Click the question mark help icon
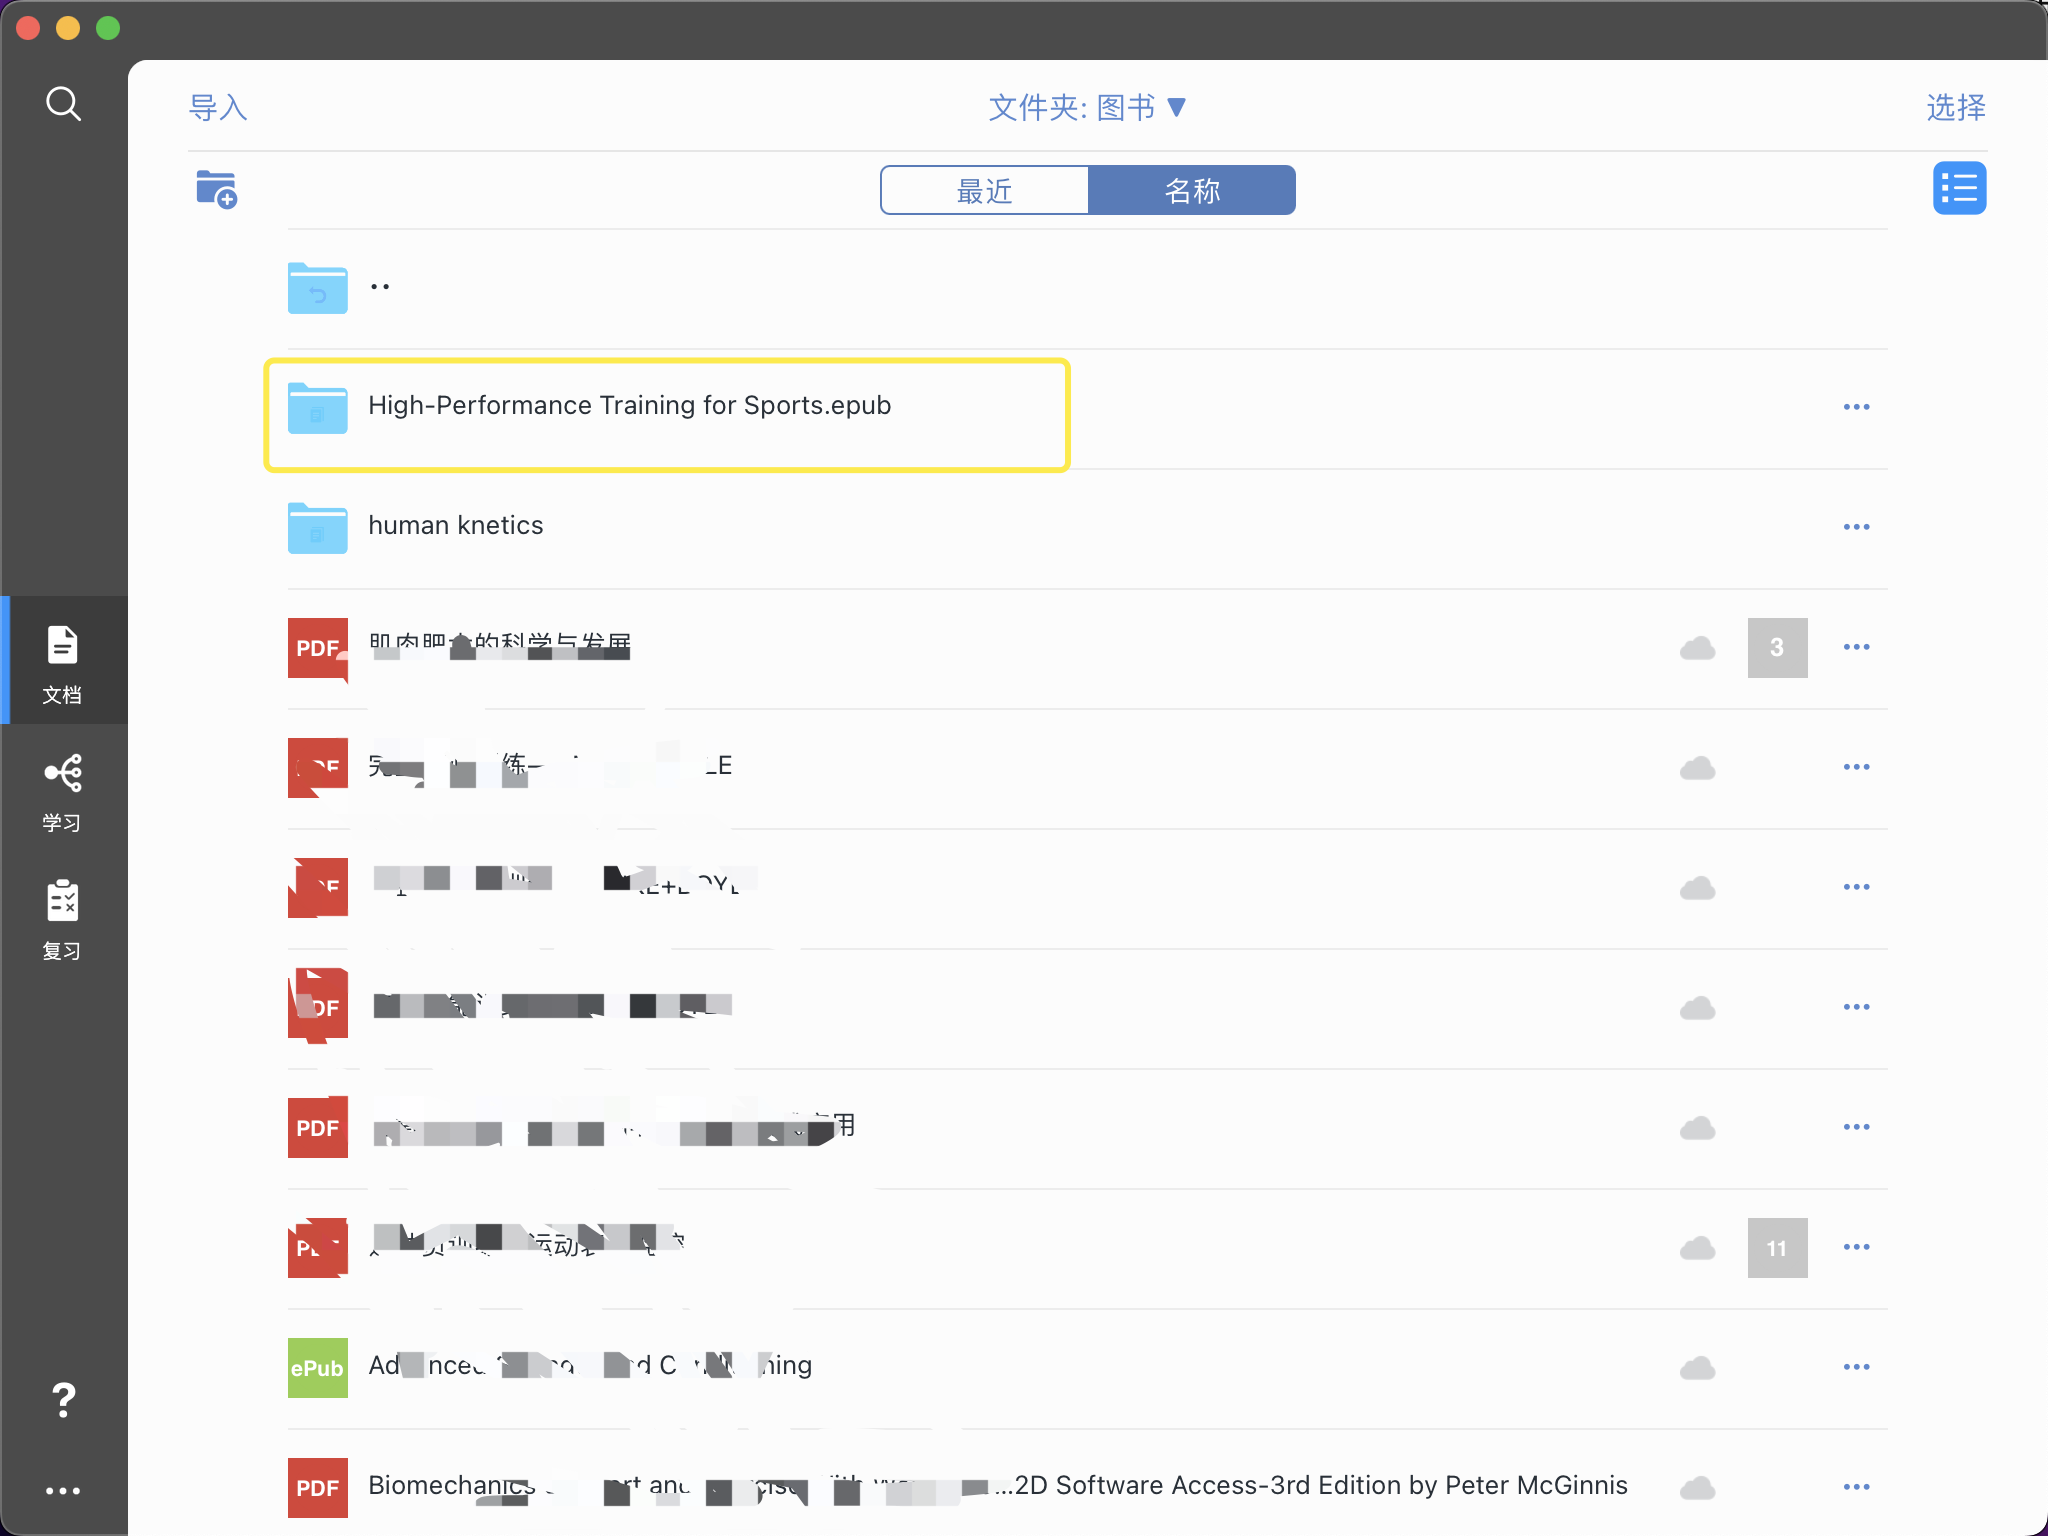Image resolution: width=2048 pixels, height=1536 pixels. point(63,1400)
